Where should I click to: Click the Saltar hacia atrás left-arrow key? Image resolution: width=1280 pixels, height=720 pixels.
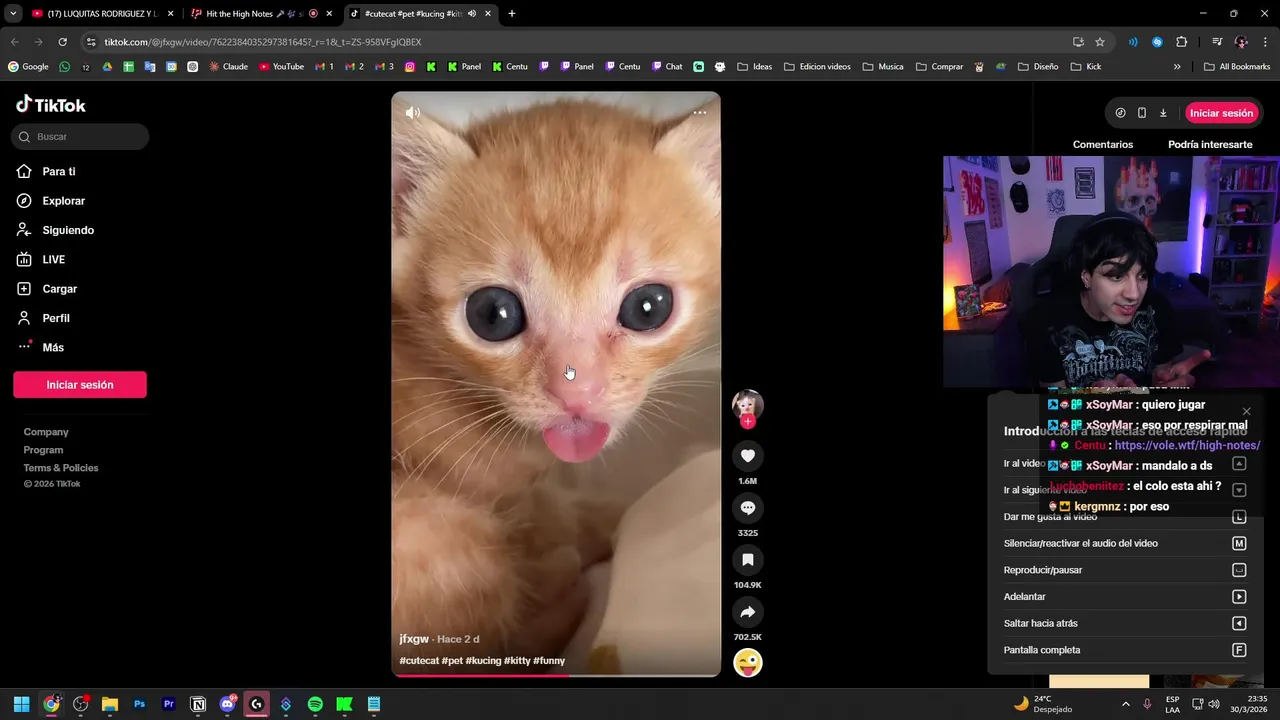point(1239,623)
